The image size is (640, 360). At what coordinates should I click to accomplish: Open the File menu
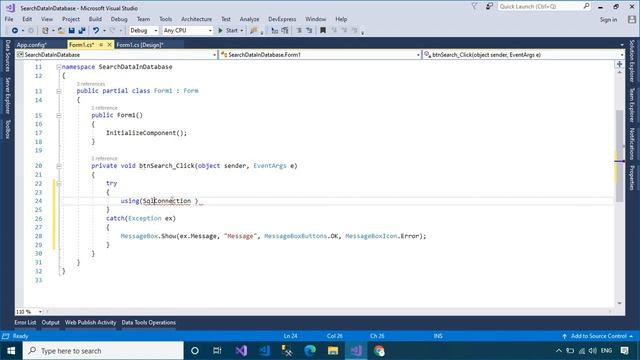[x=9, y=19]
